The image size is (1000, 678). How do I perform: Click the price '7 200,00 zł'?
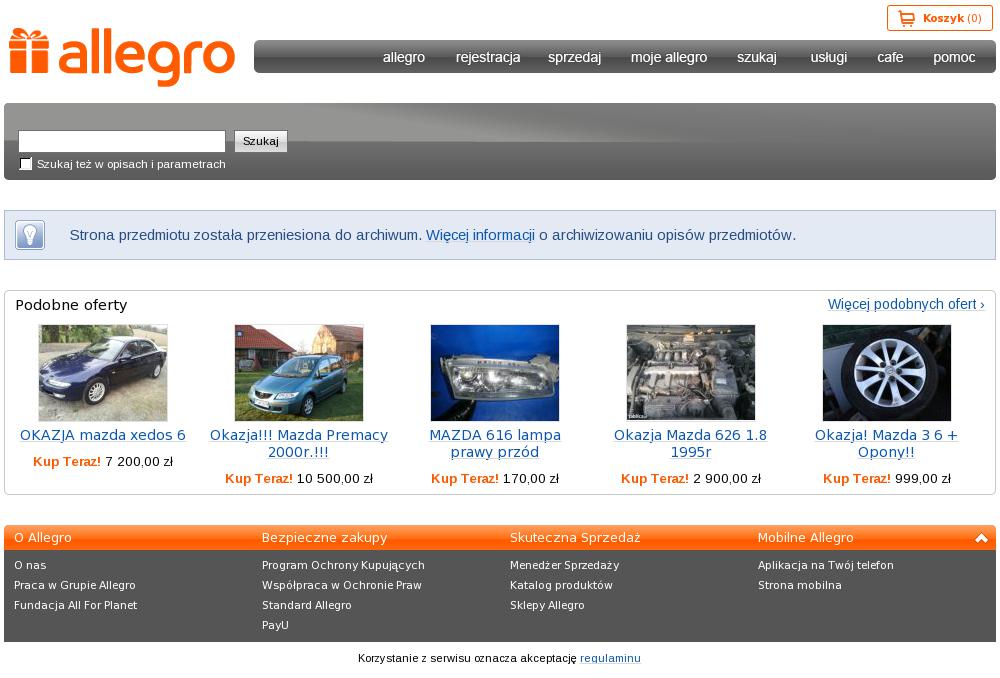(139, 461)
